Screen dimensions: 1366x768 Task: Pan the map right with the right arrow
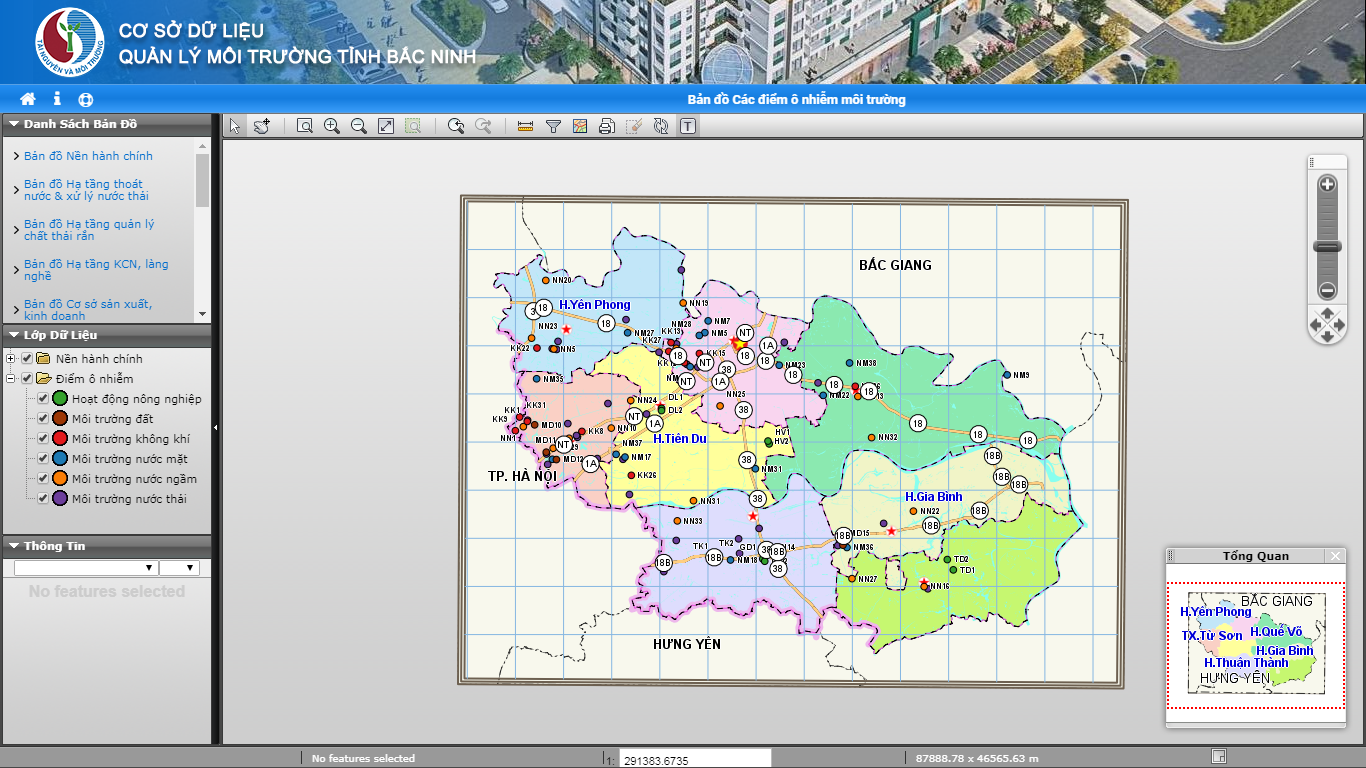[x=1339, y=325]
